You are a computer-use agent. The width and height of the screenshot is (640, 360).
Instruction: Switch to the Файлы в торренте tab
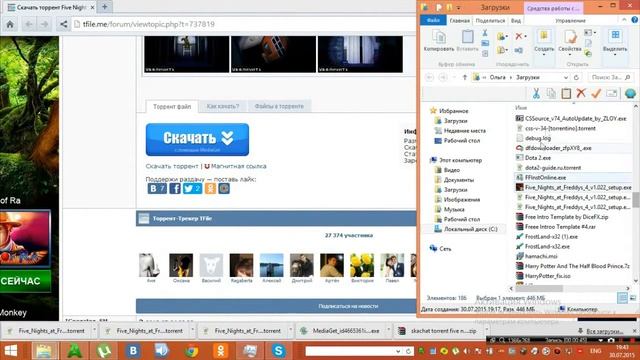[279, 107]
